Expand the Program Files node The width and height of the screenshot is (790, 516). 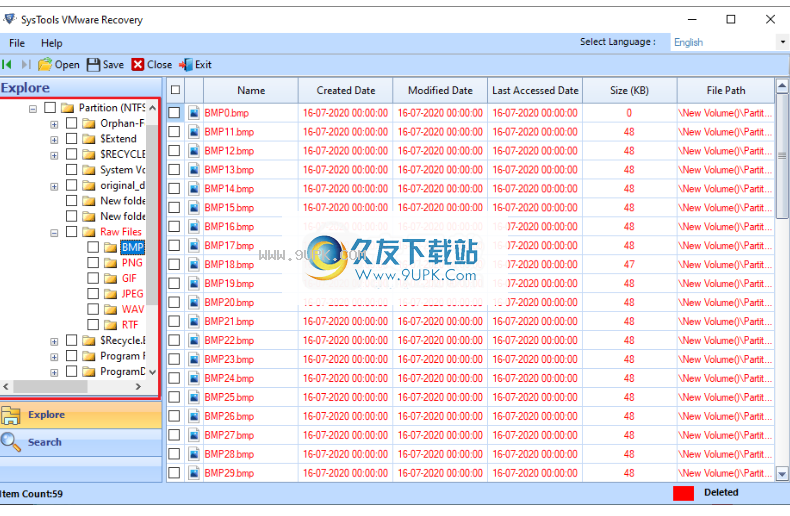(x=54, y=357)
